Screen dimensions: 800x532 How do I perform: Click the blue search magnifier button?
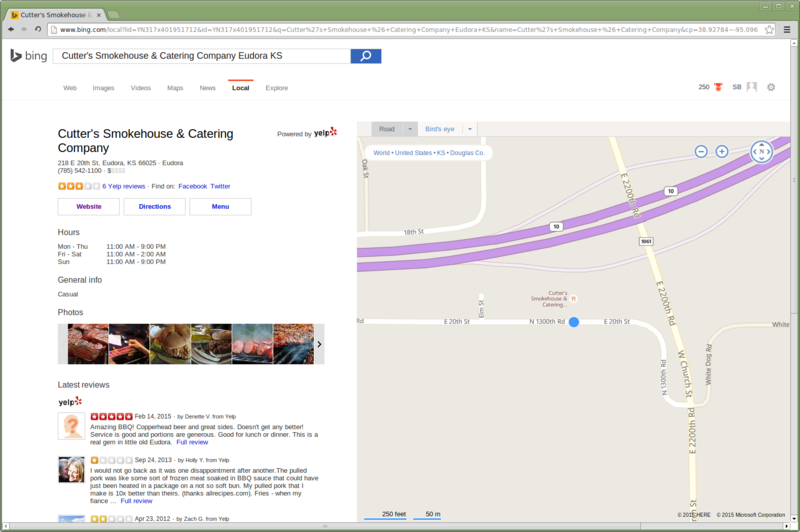[366, 56]
